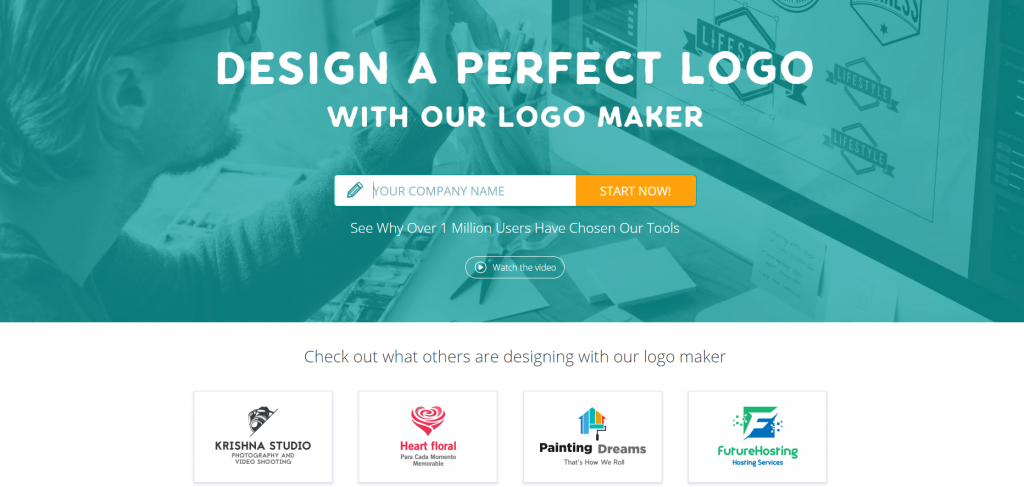Image resolution: width=1024 pixels, height=487 pixels.
Task: Click the pencil icon in the name field
Action: coord(355,191)
